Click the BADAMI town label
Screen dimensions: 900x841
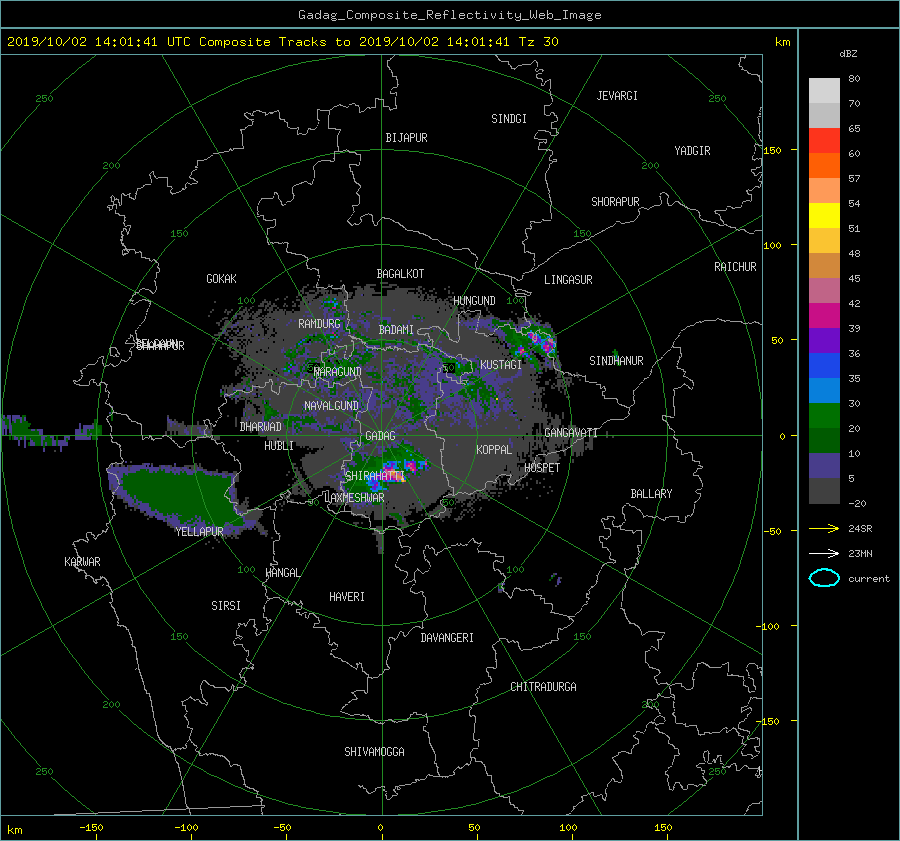click(396, 330)
